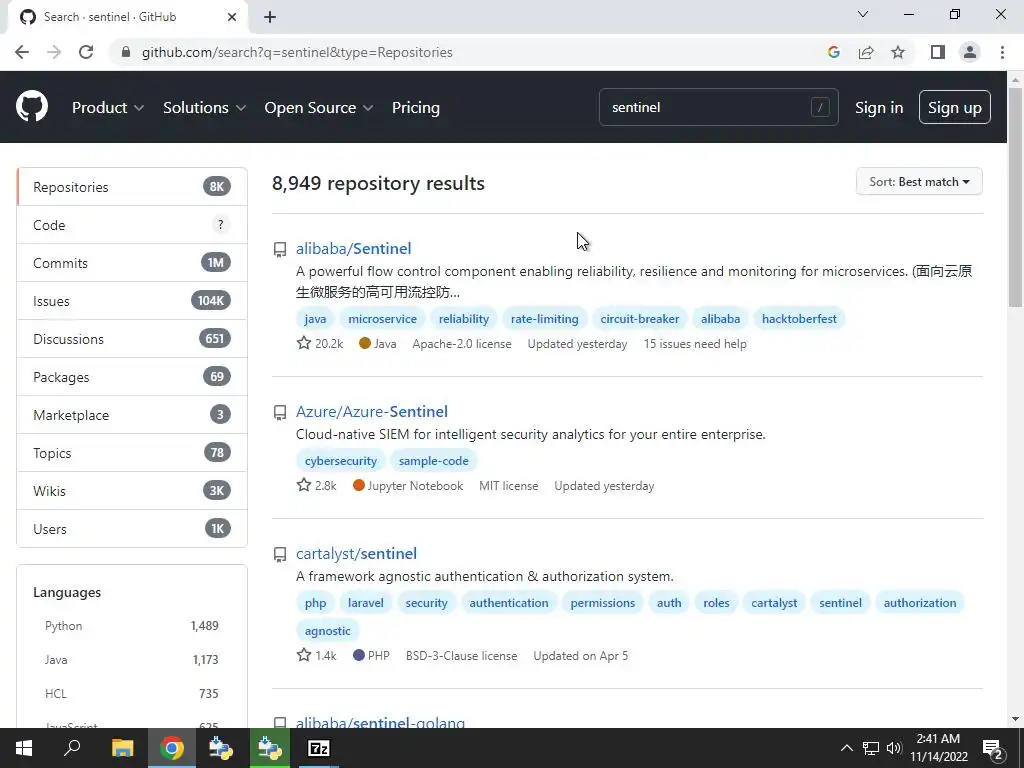Select Commits in search sidebar
This screenshot has height=768, width=1024.
pos(132,263)
